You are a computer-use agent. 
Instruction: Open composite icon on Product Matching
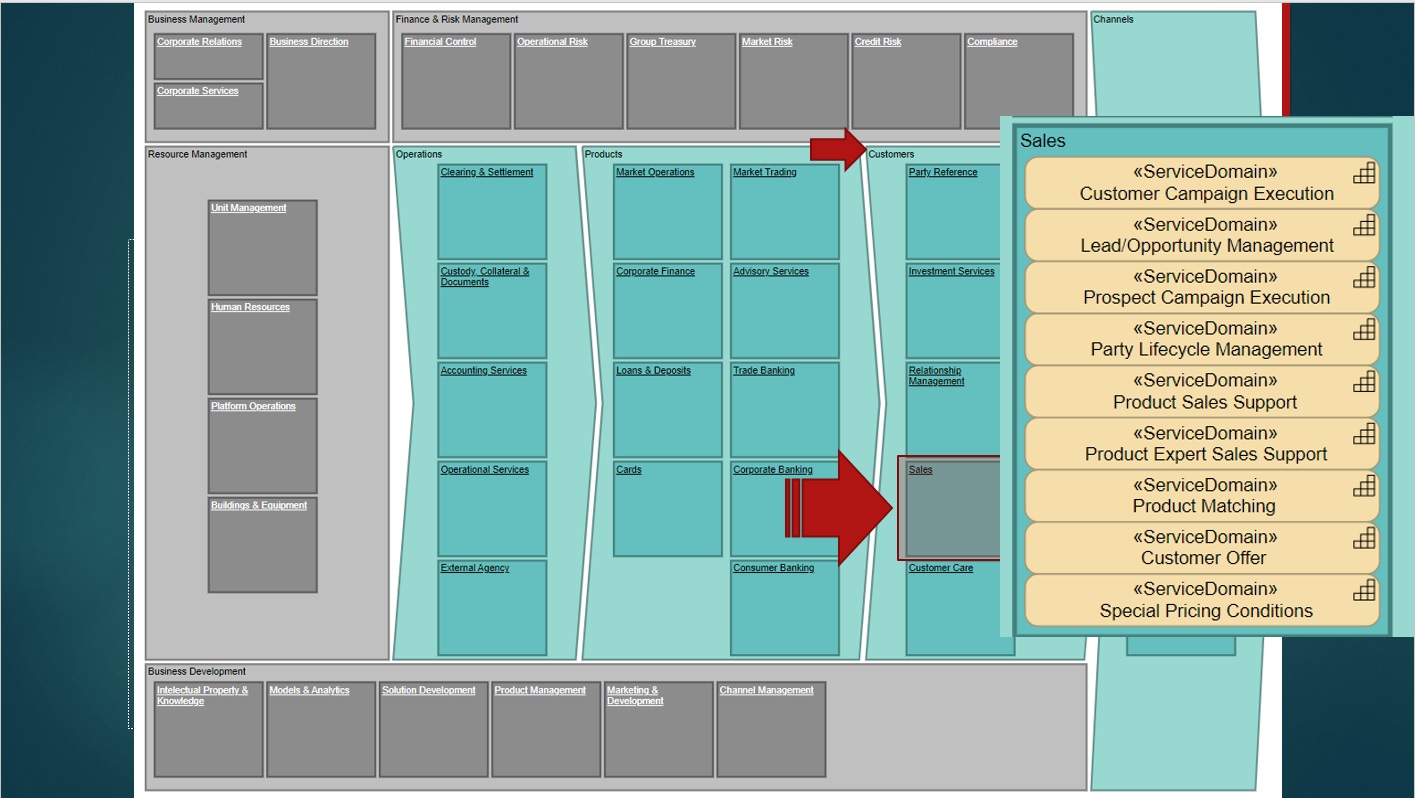point(1364,486)
